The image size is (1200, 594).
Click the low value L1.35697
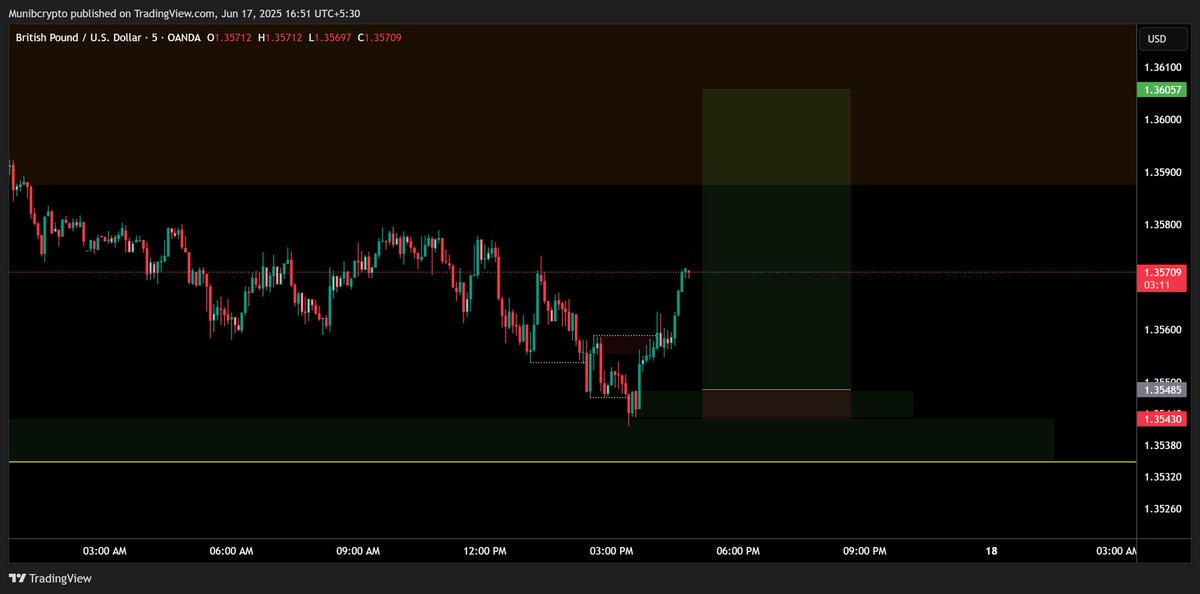click(330, 37)
